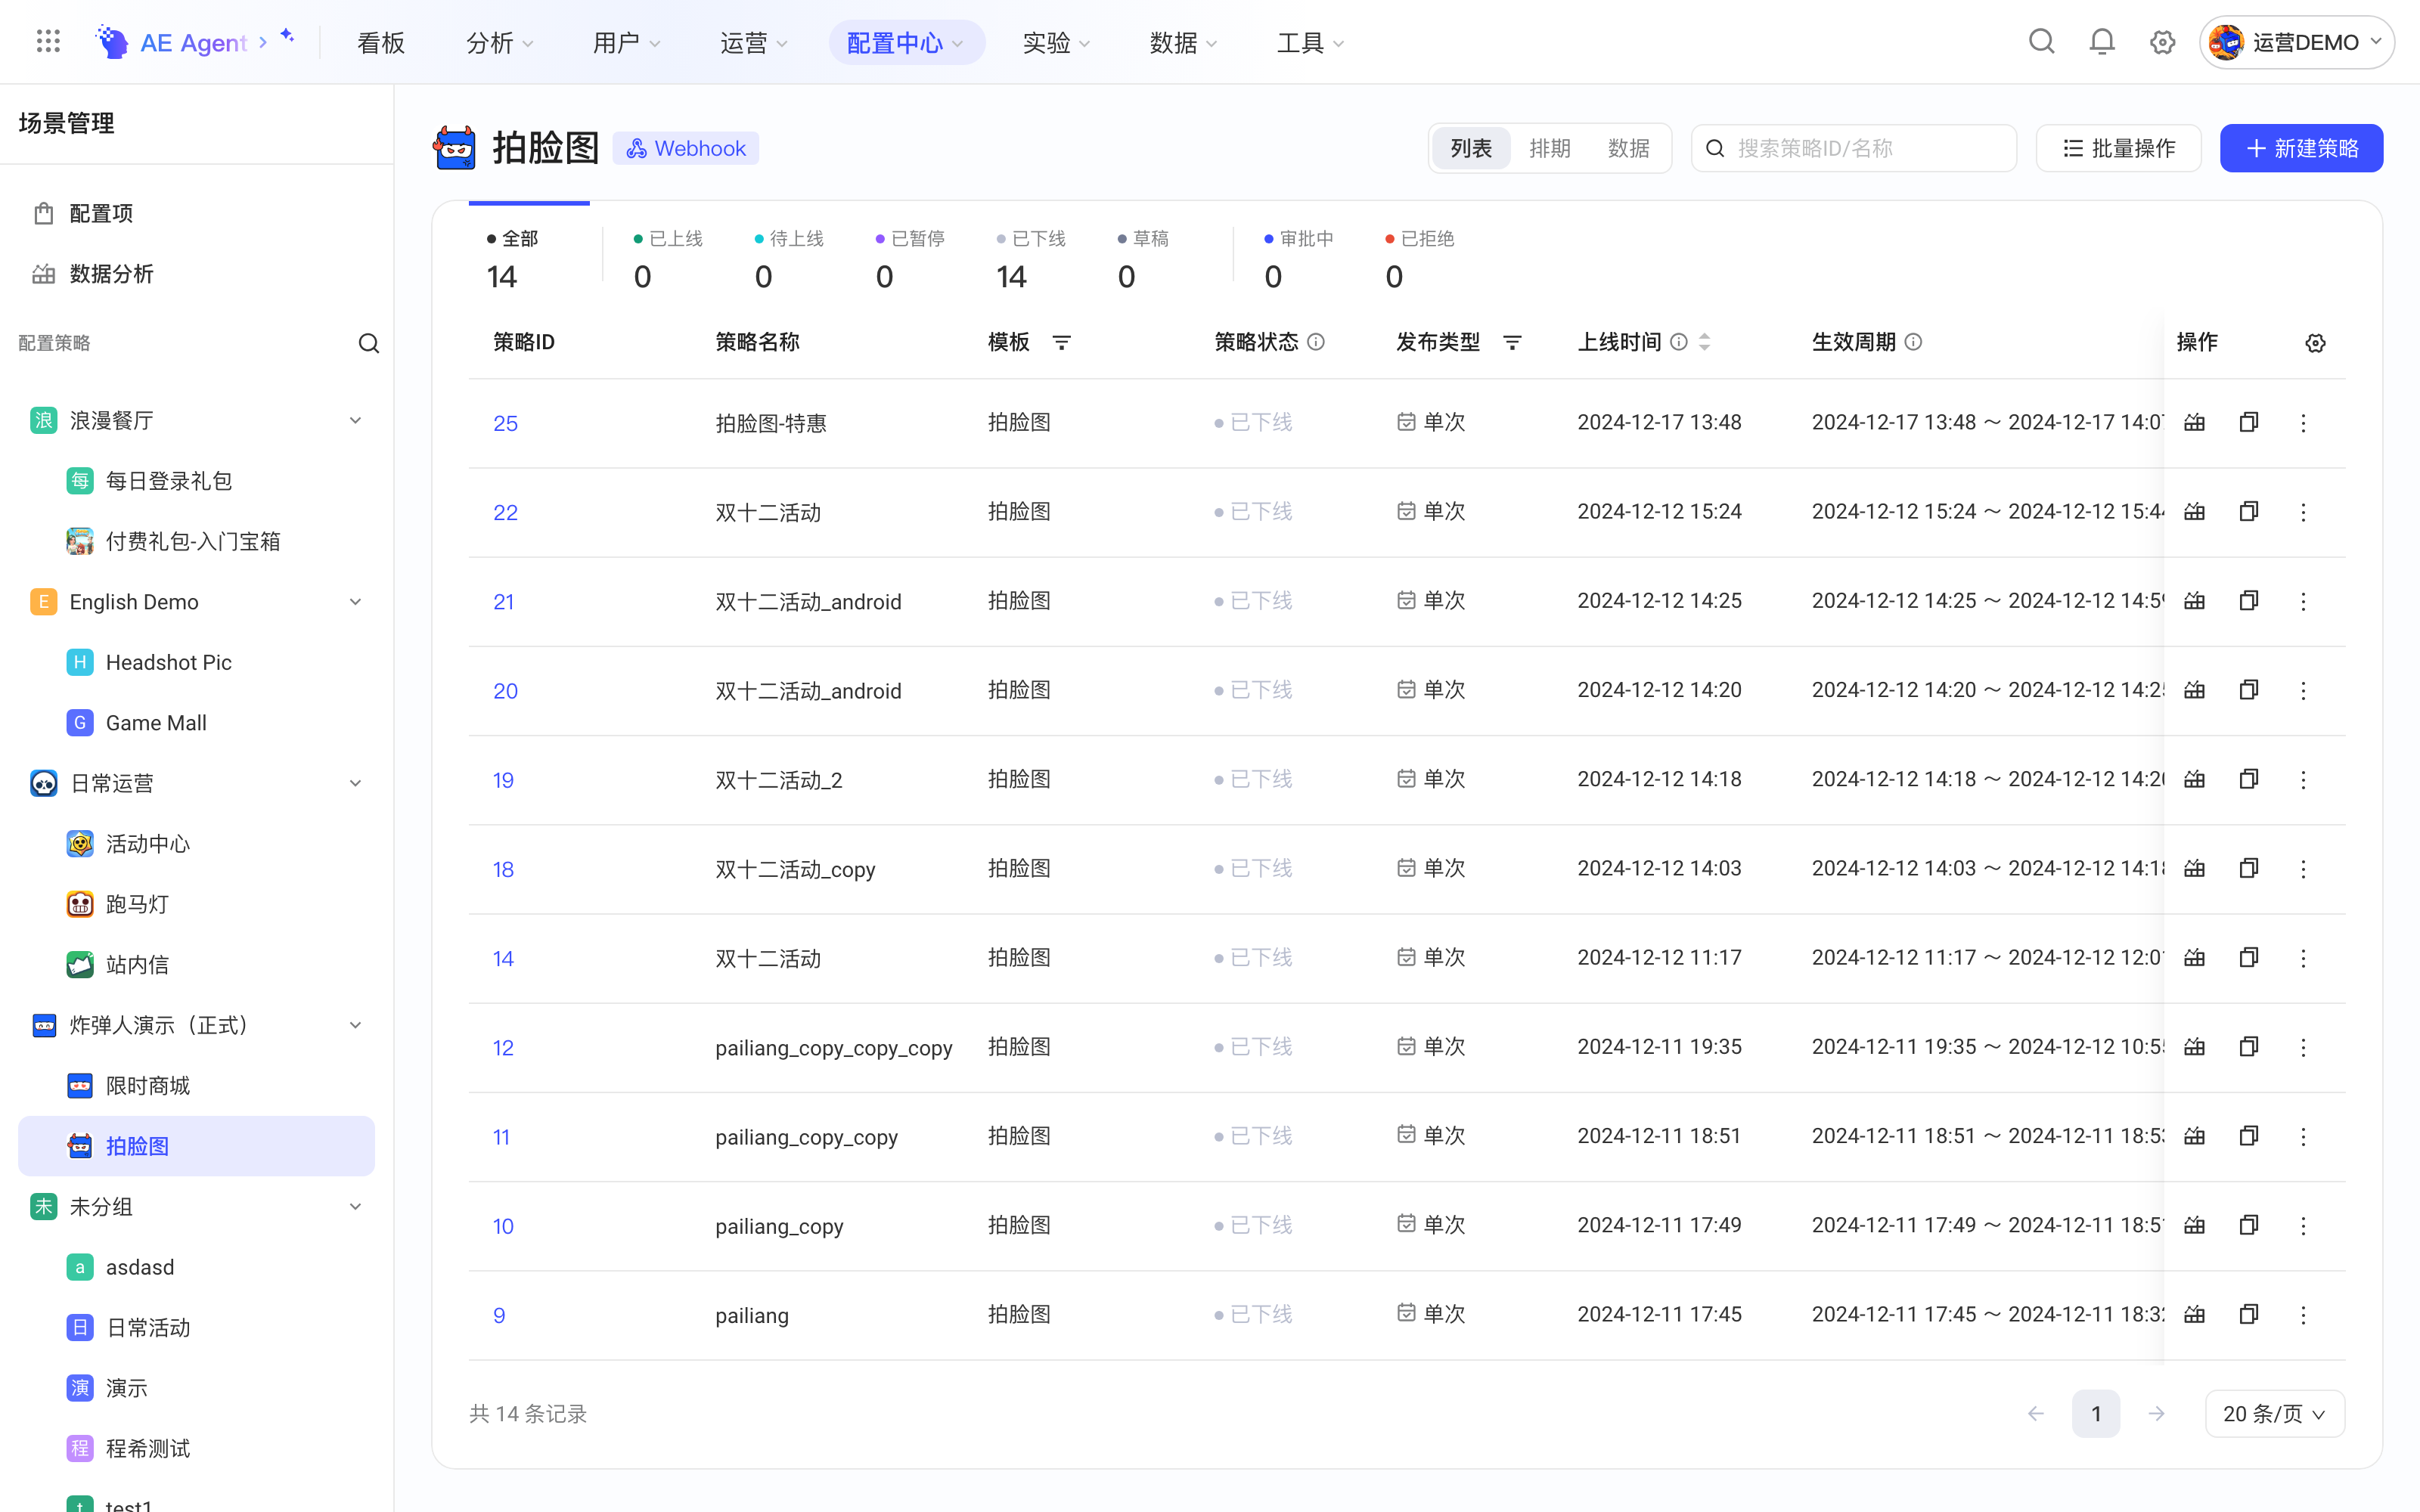Open table column settings gear

coord(2315,343)
